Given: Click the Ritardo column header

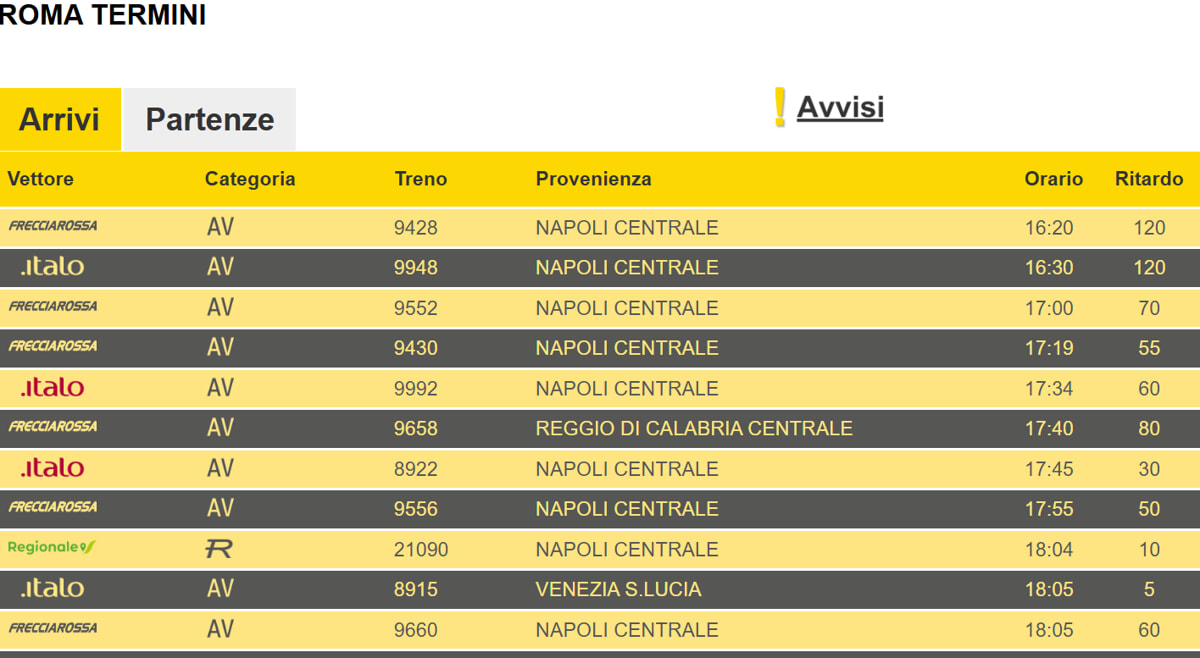Looking at the screenshot, I should 1149,179.
